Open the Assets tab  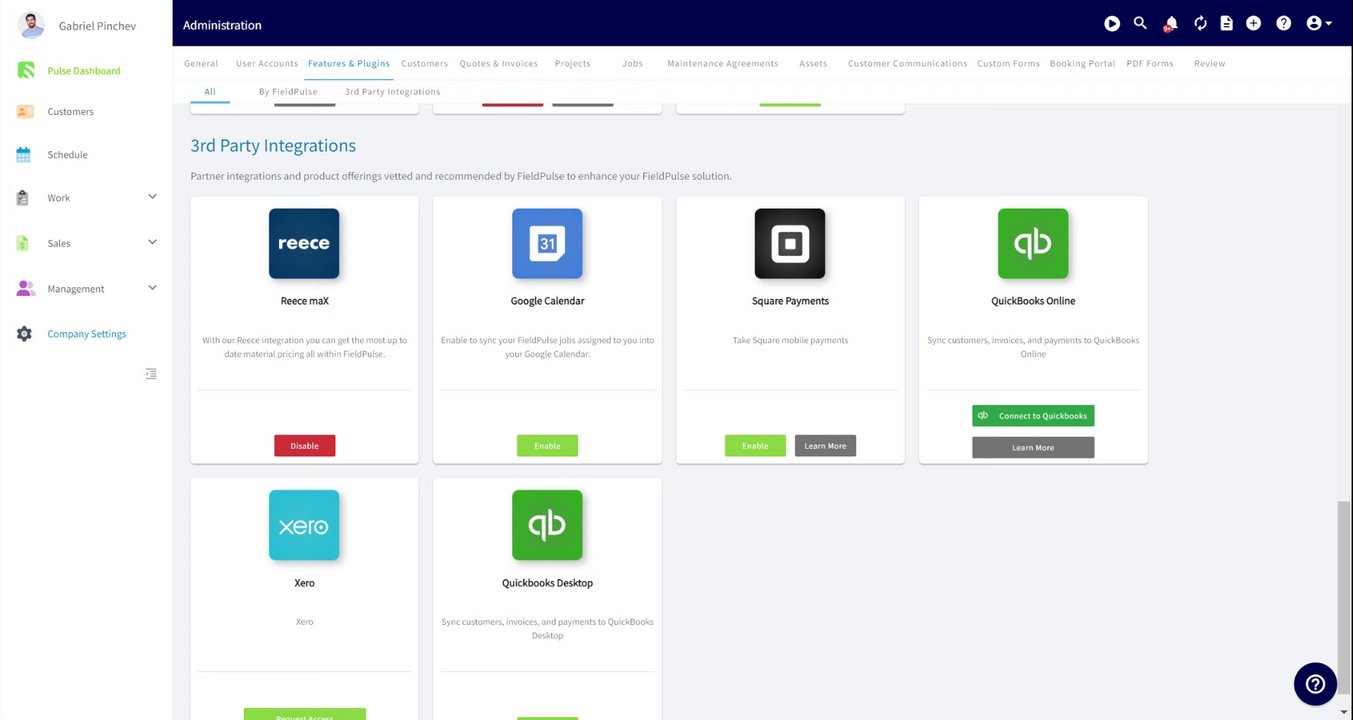click(x=813, y=63)
